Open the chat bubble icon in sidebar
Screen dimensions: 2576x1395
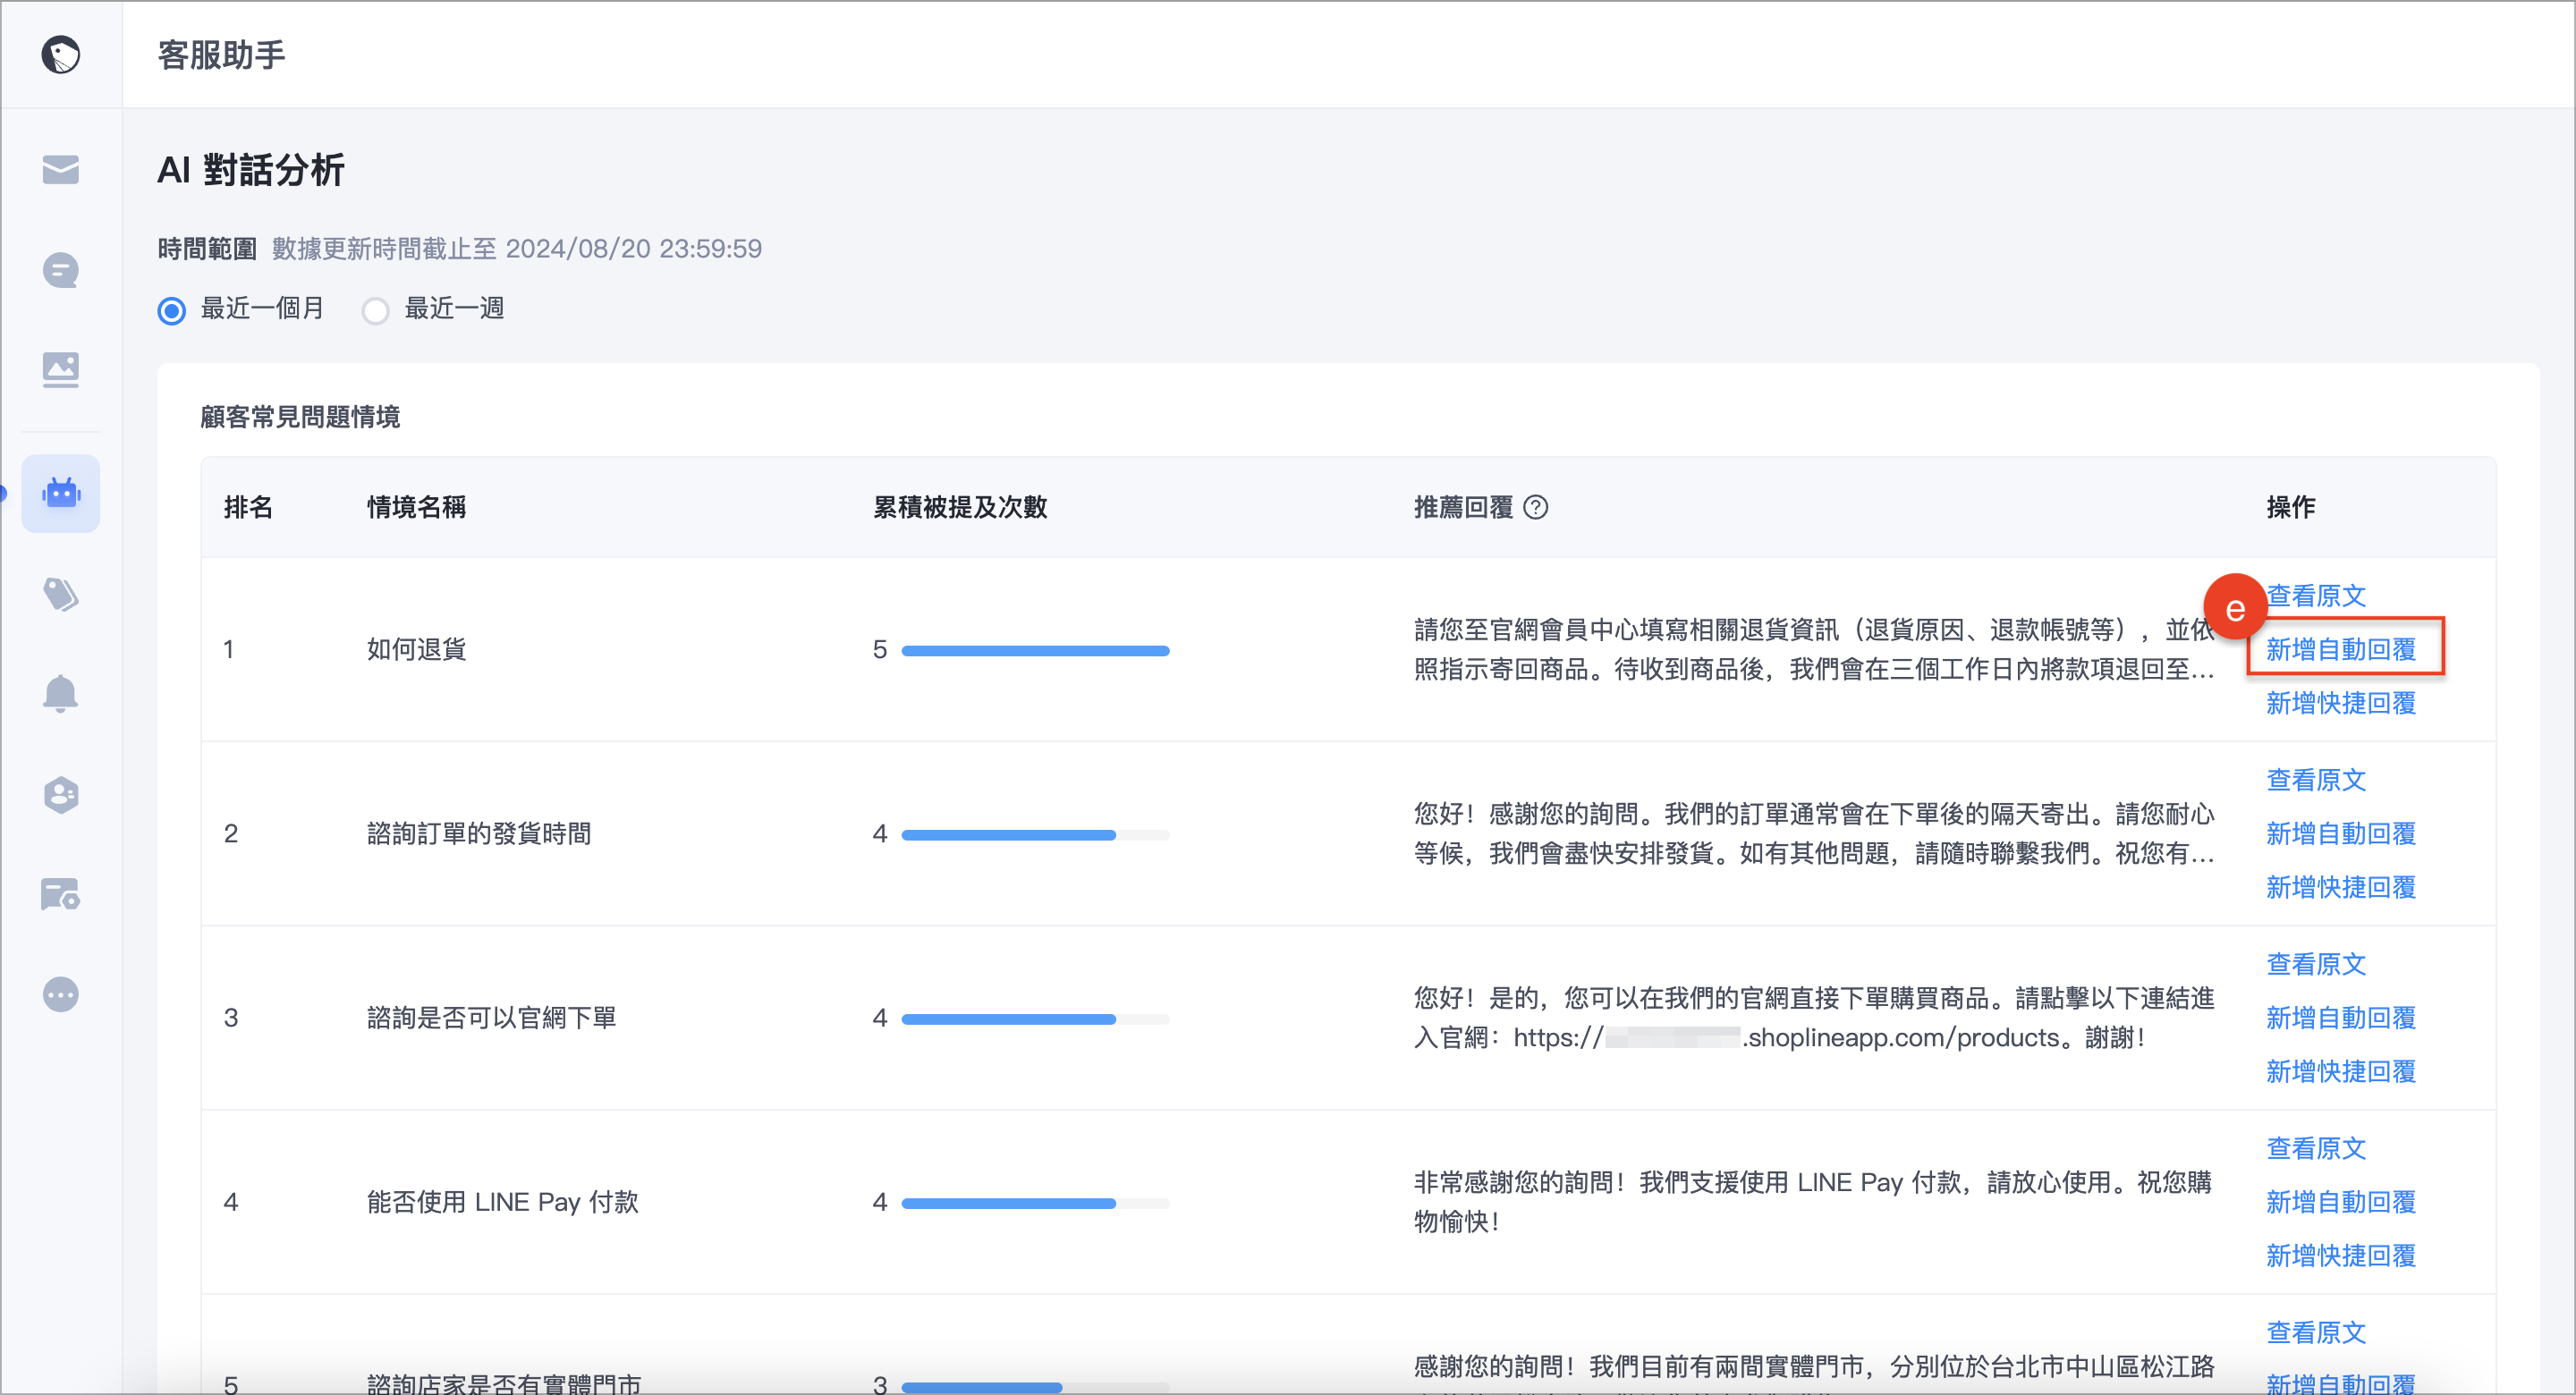coord(60,270)
